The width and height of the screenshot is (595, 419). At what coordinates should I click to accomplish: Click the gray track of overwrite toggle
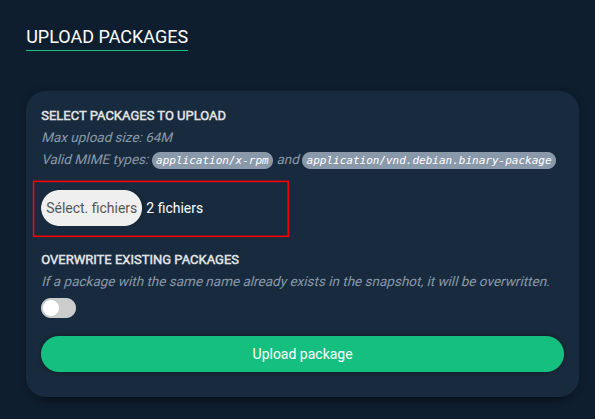(x=68, y=308)
